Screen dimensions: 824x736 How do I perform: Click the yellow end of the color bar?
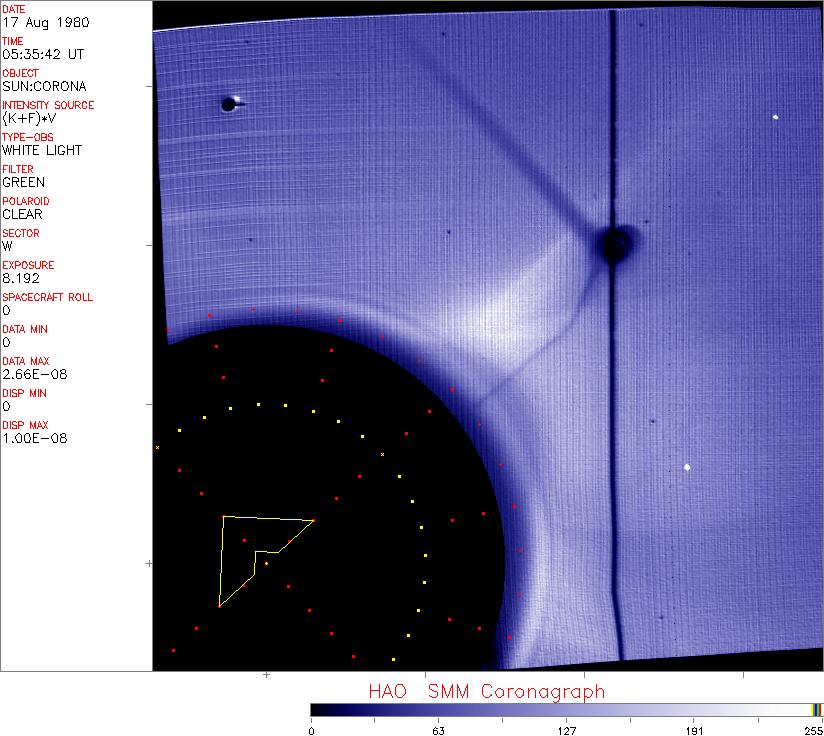pos(815,710)
